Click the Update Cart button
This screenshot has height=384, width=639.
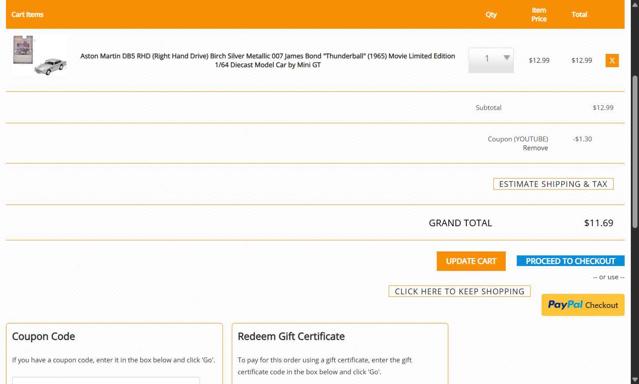coord(471,261)
